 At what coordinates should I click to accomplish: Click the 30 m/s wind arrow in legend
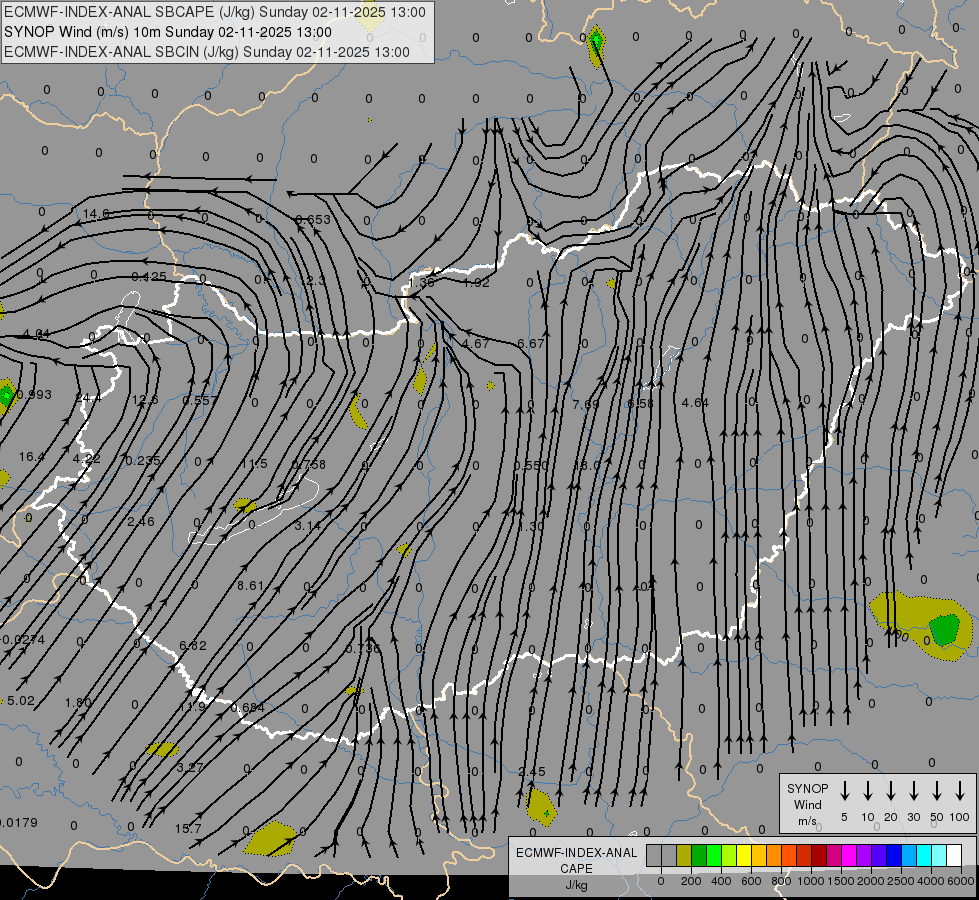click(x=913, y=791)
